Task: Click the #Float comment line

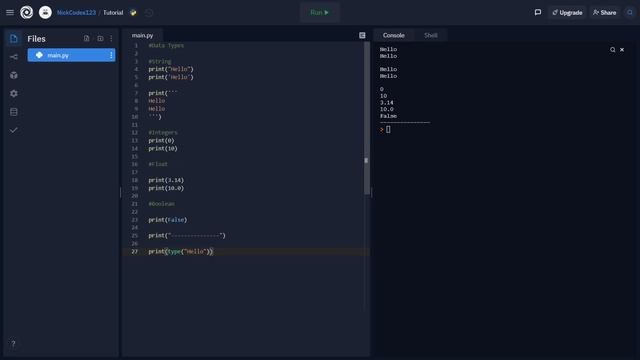Action: [158, 164]
